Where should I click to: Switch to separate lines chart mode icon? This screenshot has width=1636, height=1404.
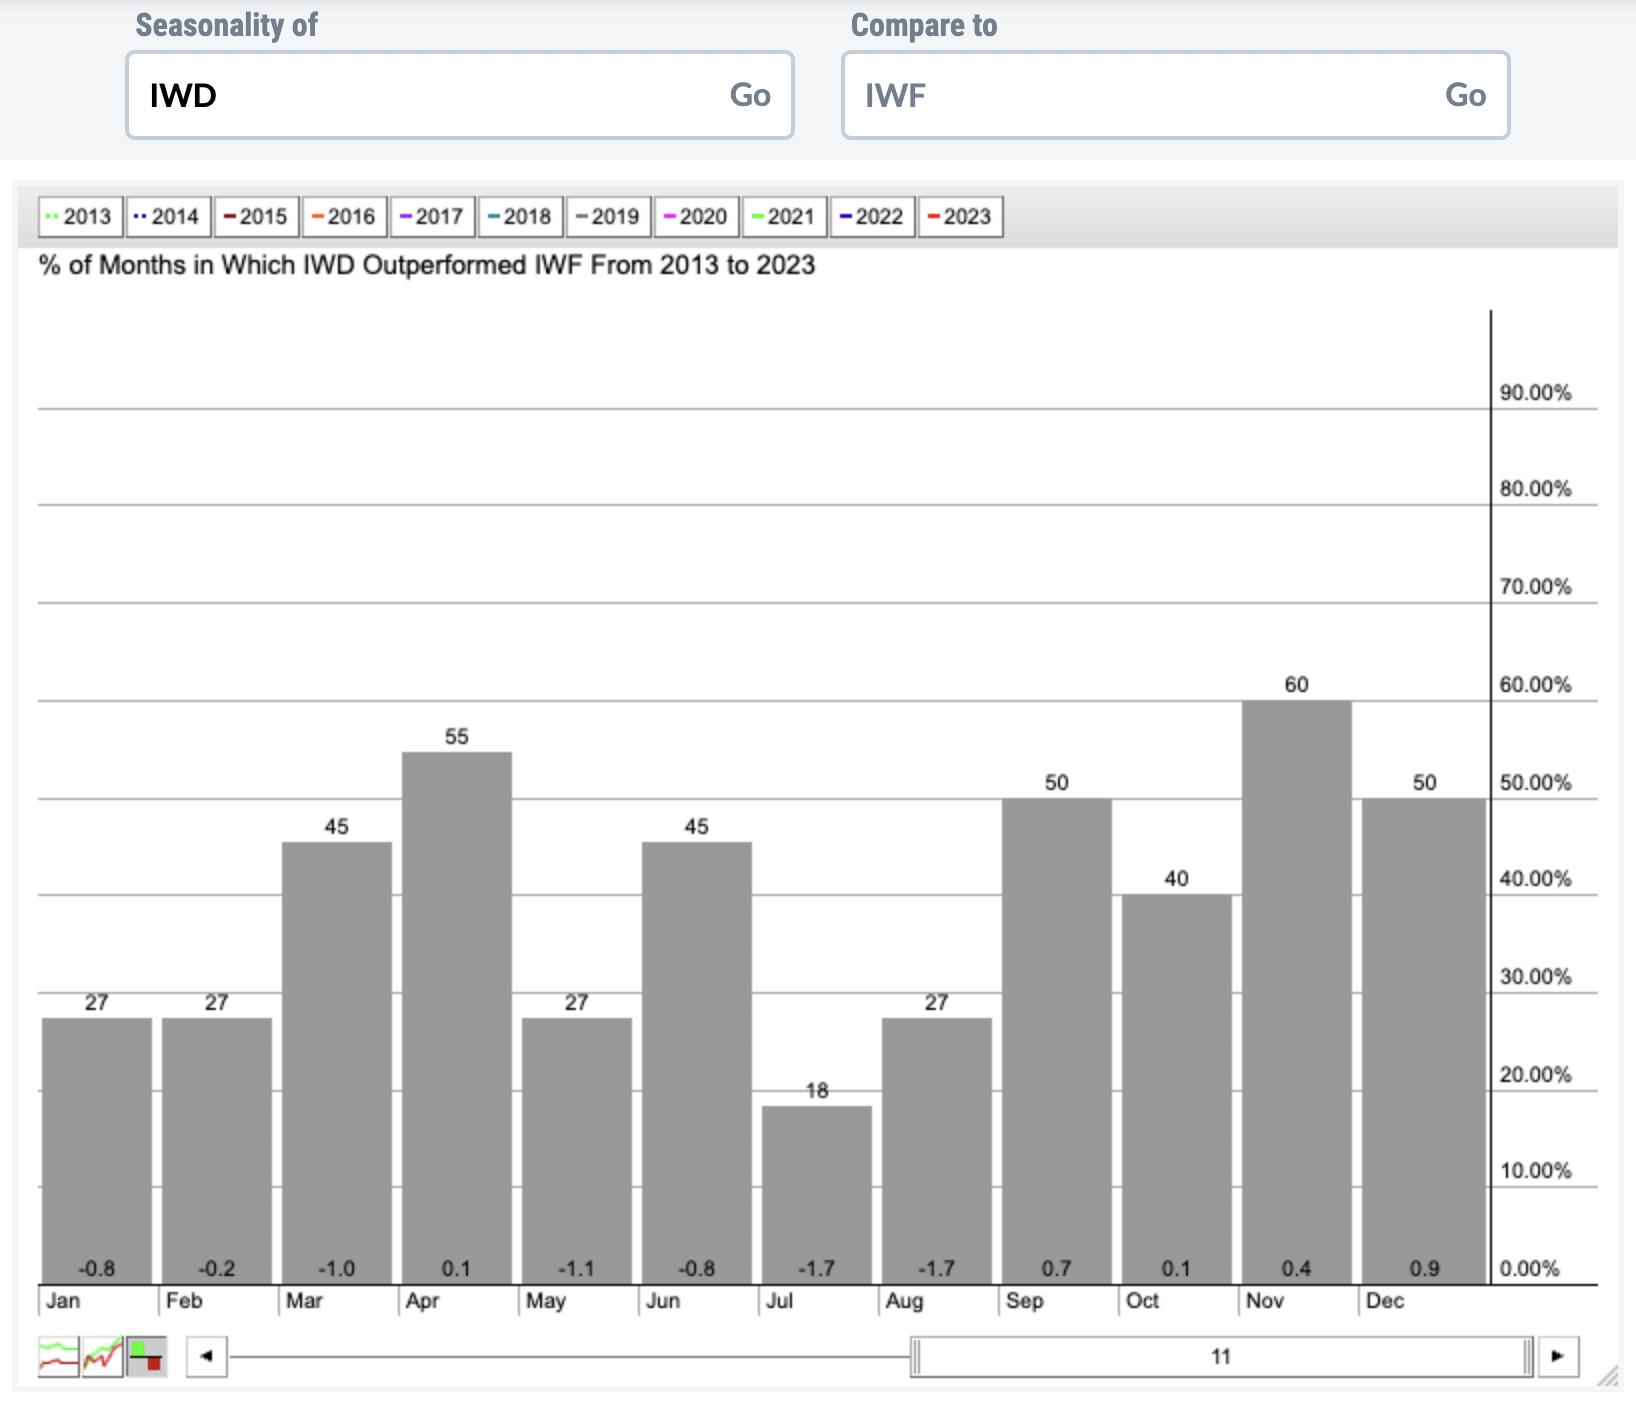point(58,1356)
